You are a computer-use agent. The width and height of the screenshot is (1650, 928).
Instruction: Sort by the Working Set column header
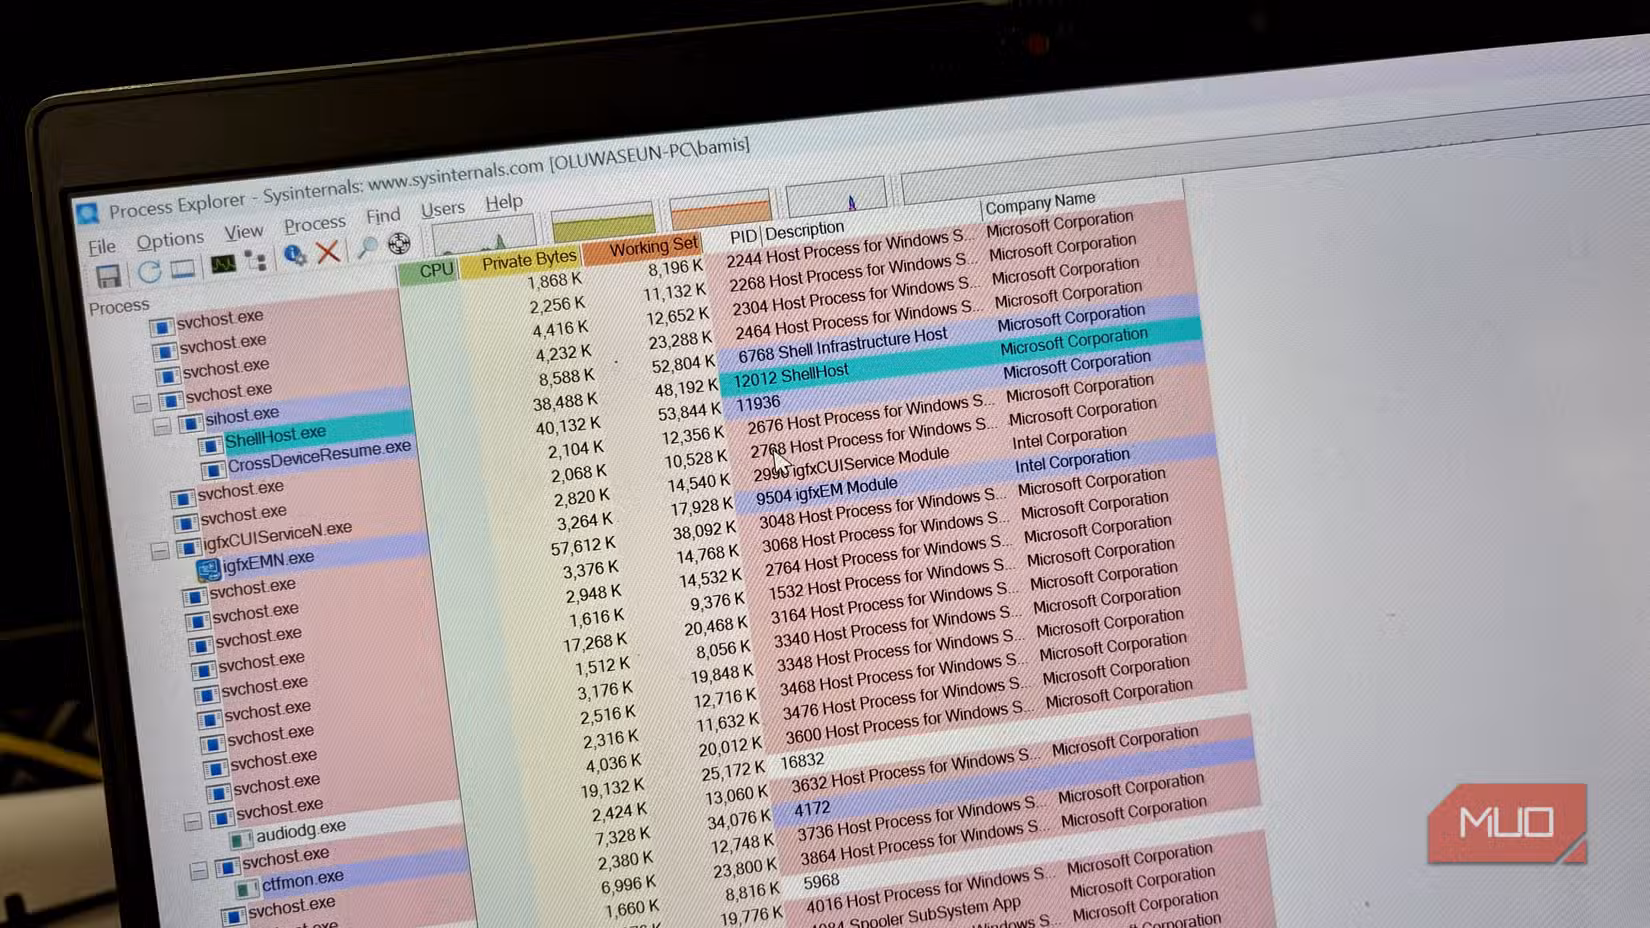pos(643,248)
